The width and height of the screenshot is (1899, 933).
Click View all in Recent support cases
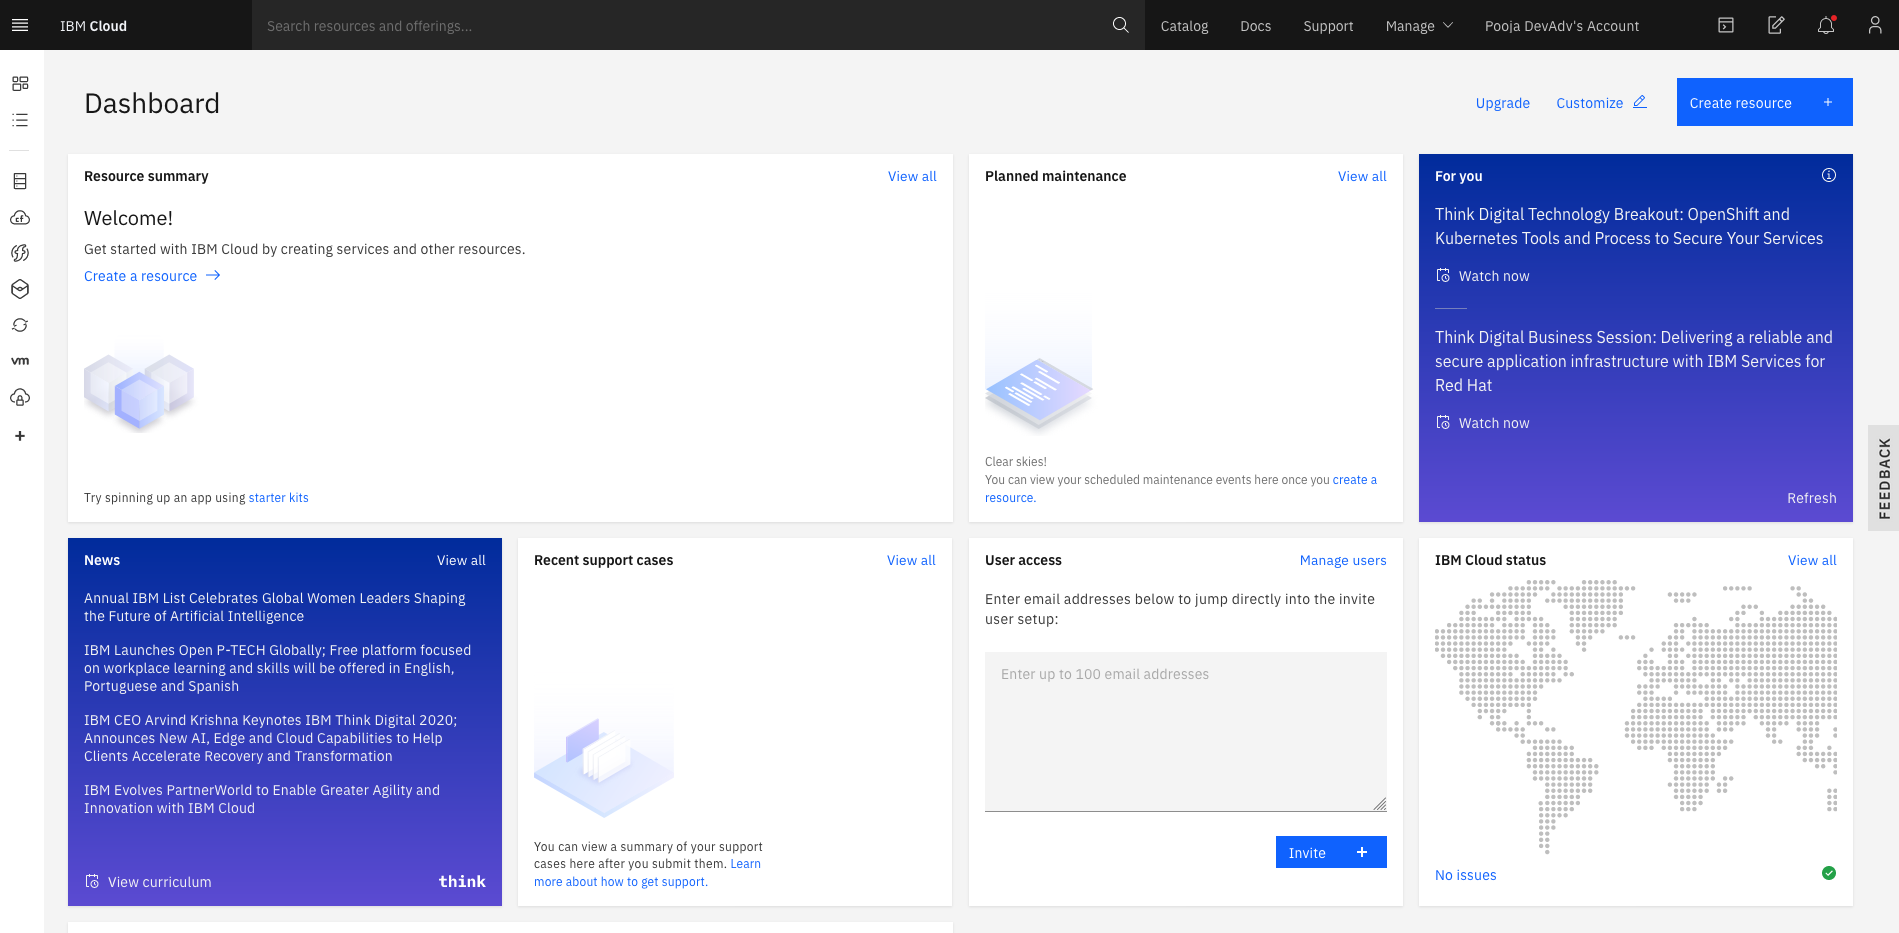click(911, 560)
